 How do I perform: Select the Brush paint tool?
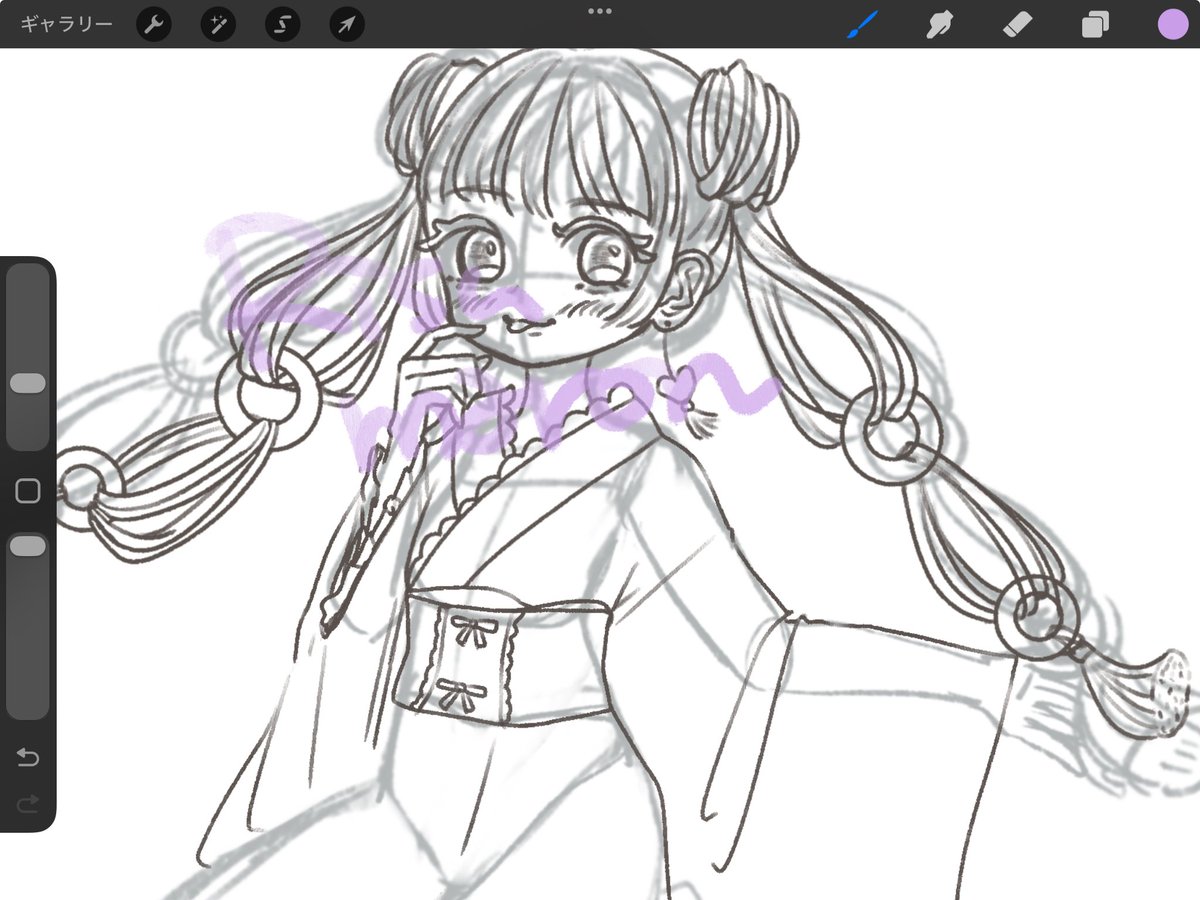click(x=862, y=24)
